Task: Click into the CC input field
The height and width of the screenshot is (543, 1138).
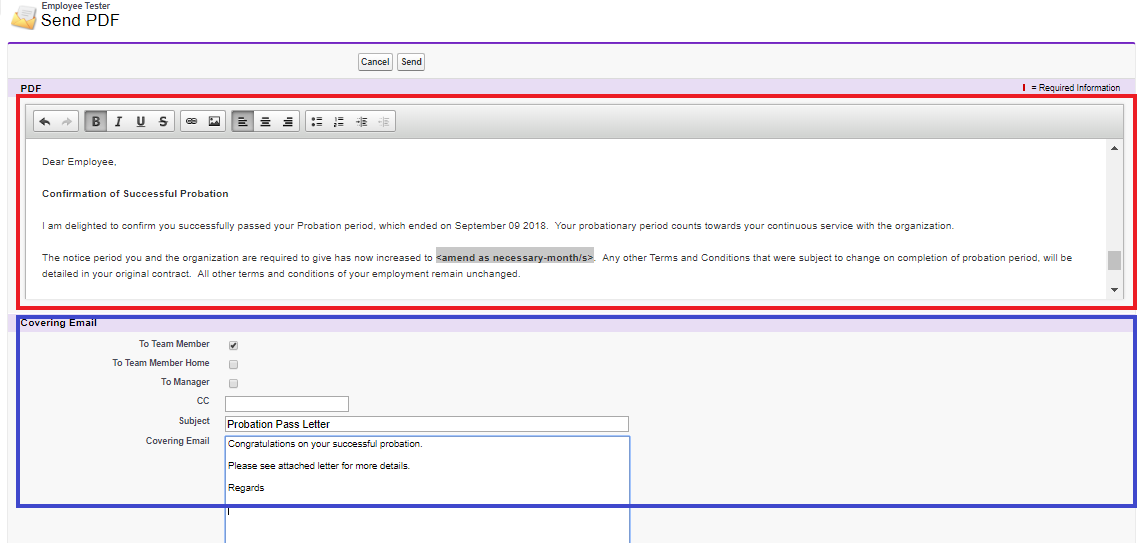Action: [286, 404]
